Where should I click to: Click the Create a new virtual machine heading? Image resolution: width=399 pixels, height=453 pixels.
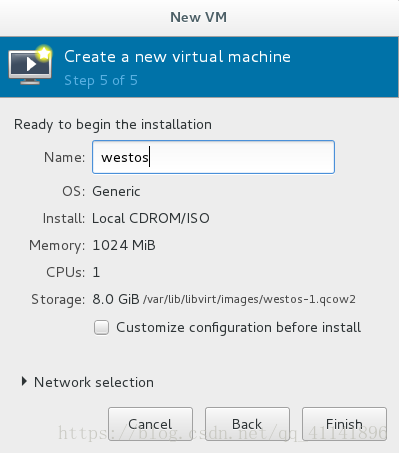click(177, 57)
